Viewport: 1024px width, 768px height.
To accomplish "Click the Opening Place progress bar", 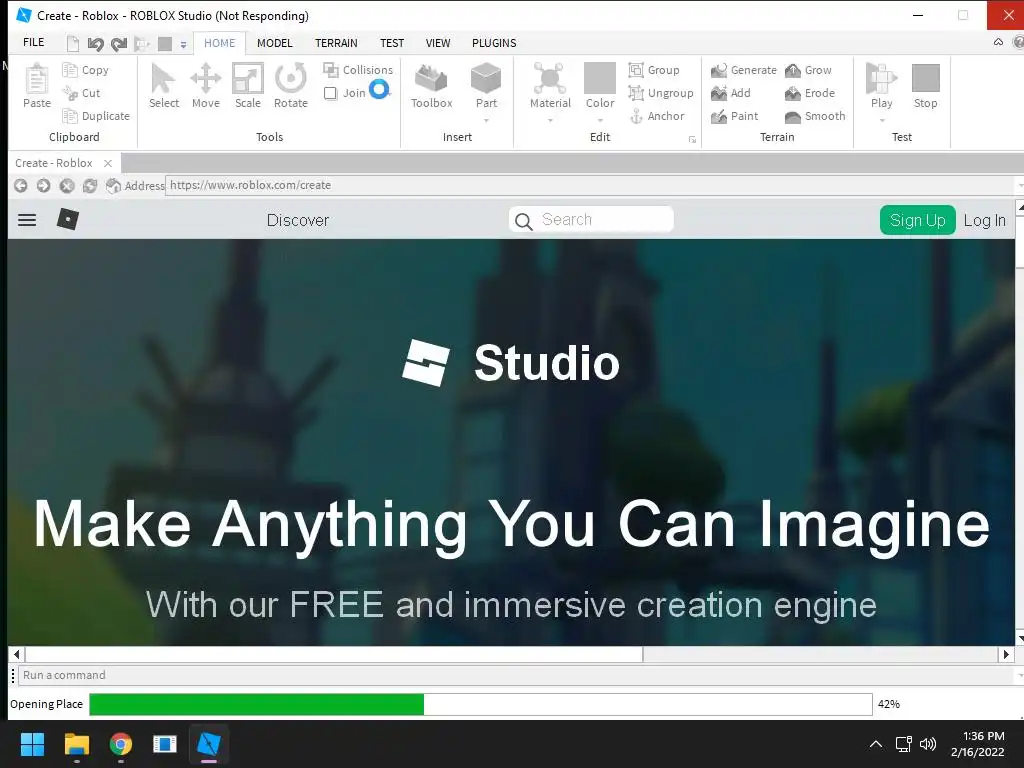I will [x=481, y=704].
